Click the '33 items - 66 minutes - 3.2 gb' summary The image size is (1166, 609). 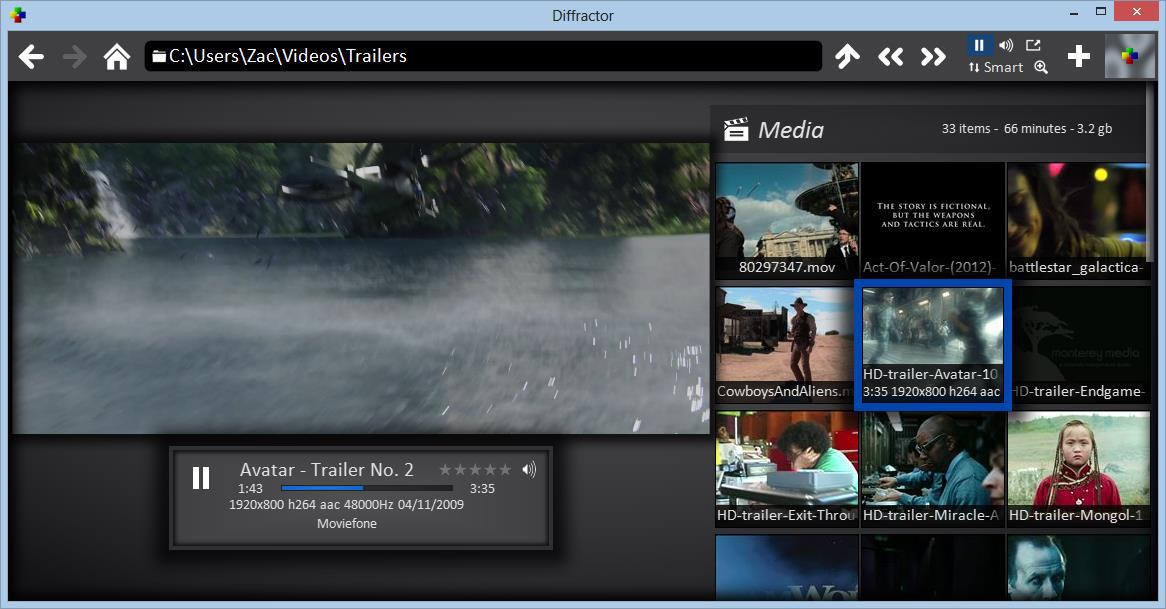click(1027, 129)
